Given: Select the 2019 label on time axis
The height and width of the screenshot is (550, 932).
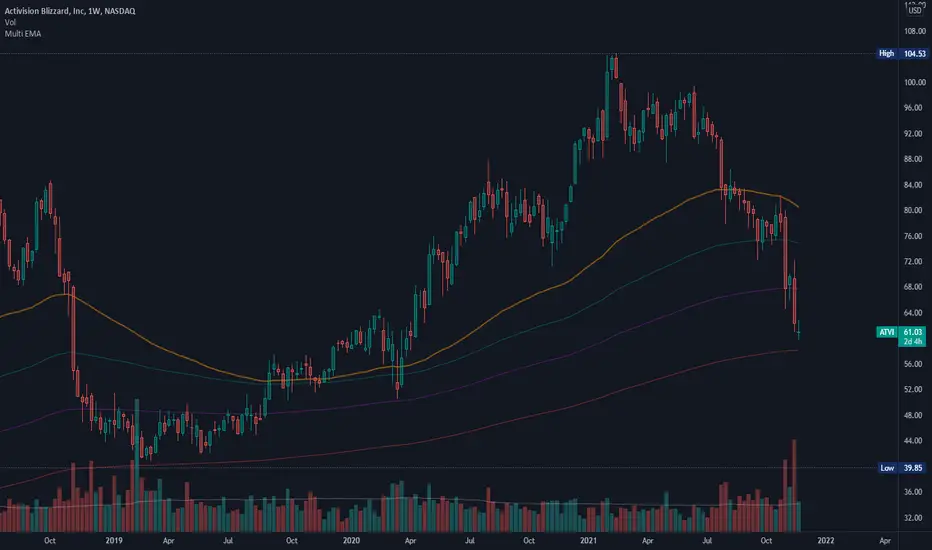Looking at the screenshot, I should (x=114, y=540).
